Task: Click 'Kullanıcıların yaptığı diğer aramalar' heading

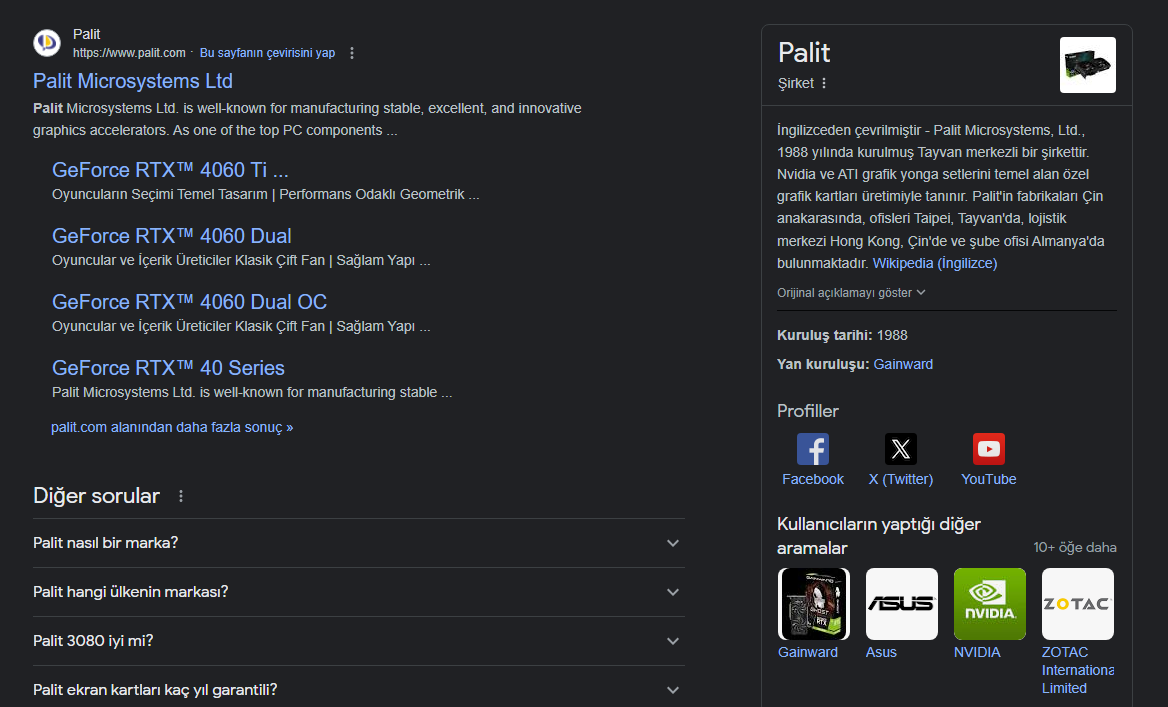Action: coord(879,536)
